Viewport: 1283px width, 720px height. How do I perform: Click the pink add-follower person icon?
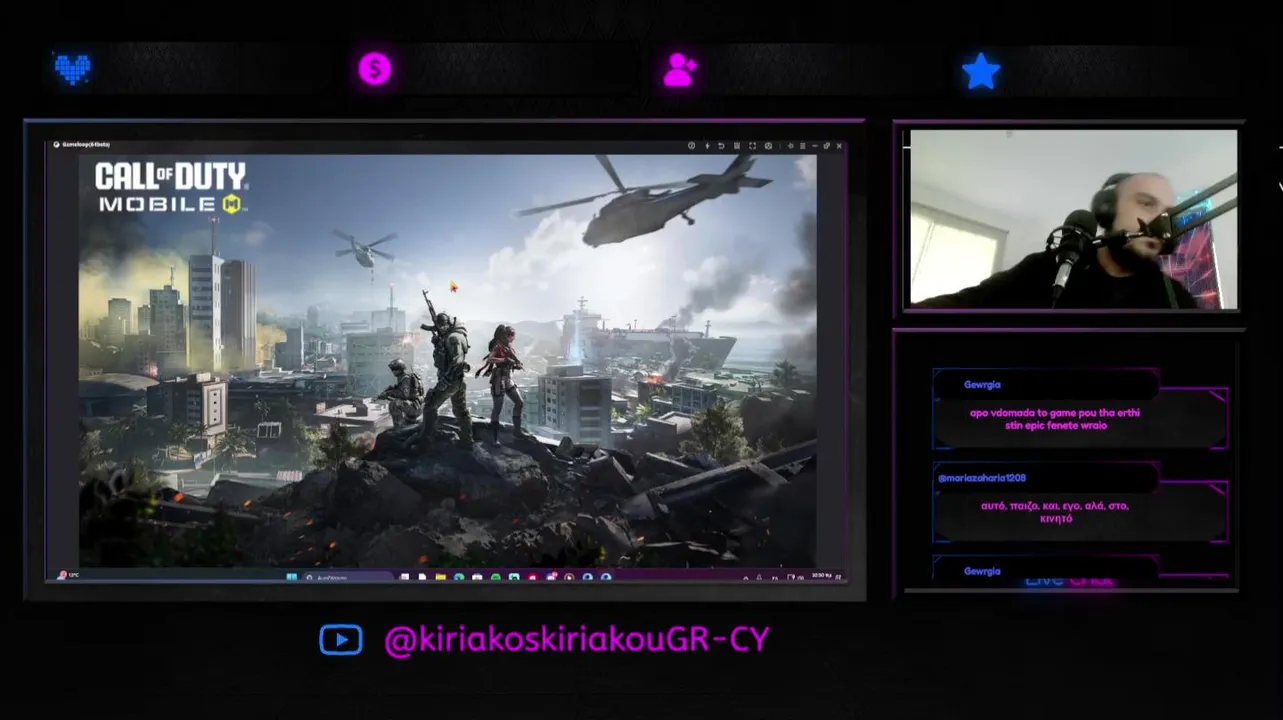click(x=680, y=69)
